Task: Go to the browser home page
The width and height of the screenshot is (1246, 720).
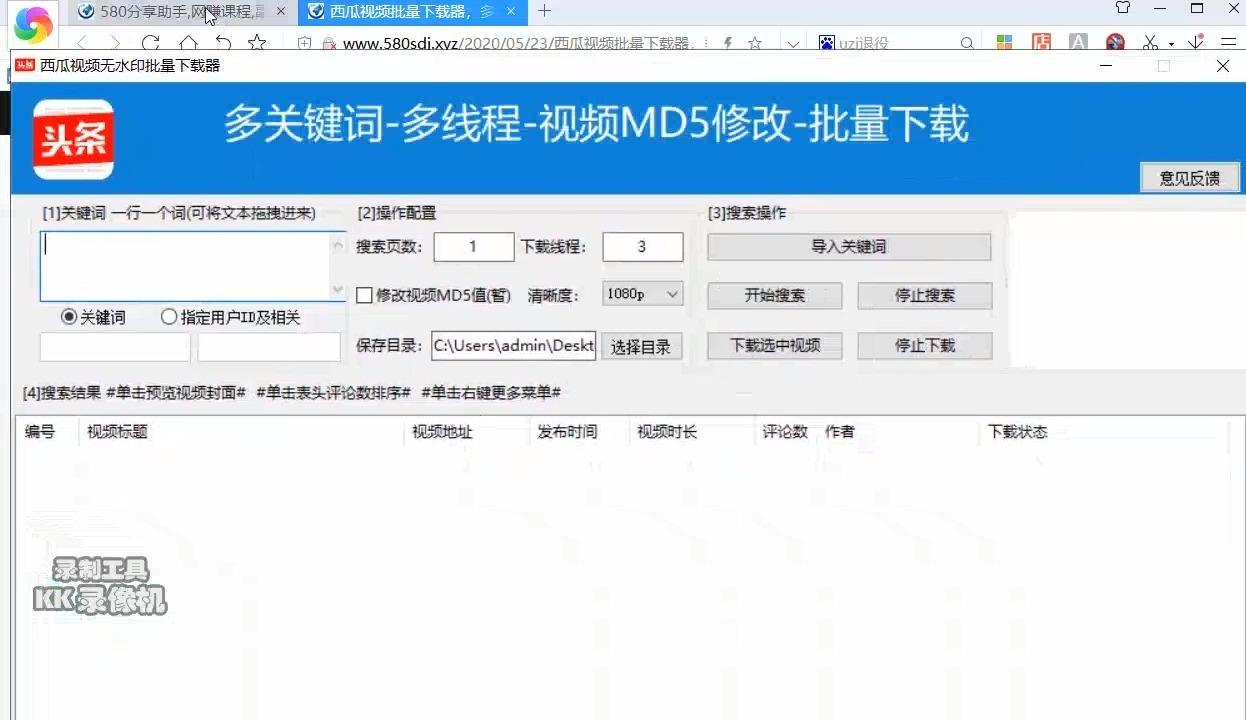Action: coord(187,43)
